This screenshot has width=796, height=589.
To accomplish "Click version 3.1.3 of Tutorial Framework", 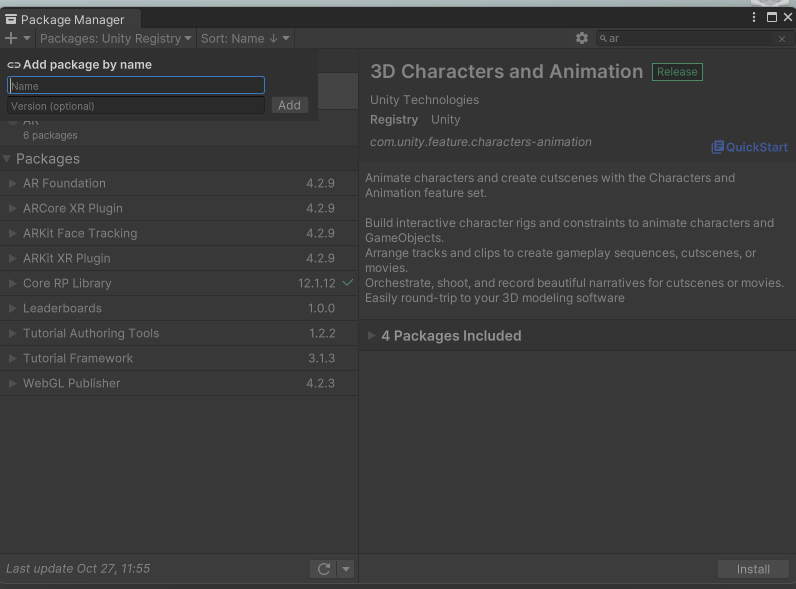I will coord(321,358).
